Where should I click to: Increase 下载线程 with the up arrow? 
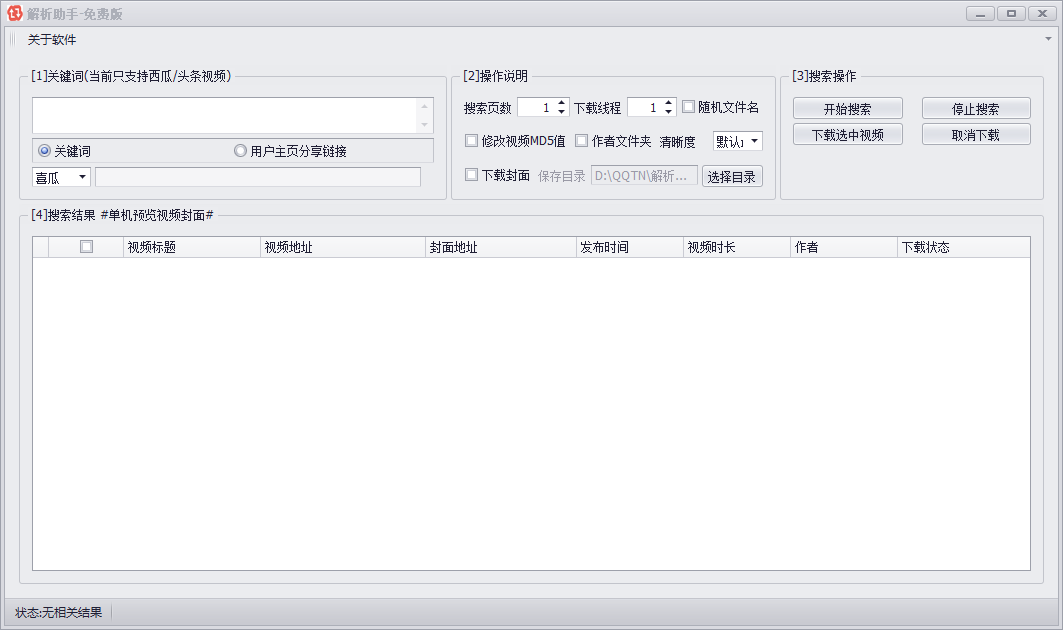pos(668,103)
